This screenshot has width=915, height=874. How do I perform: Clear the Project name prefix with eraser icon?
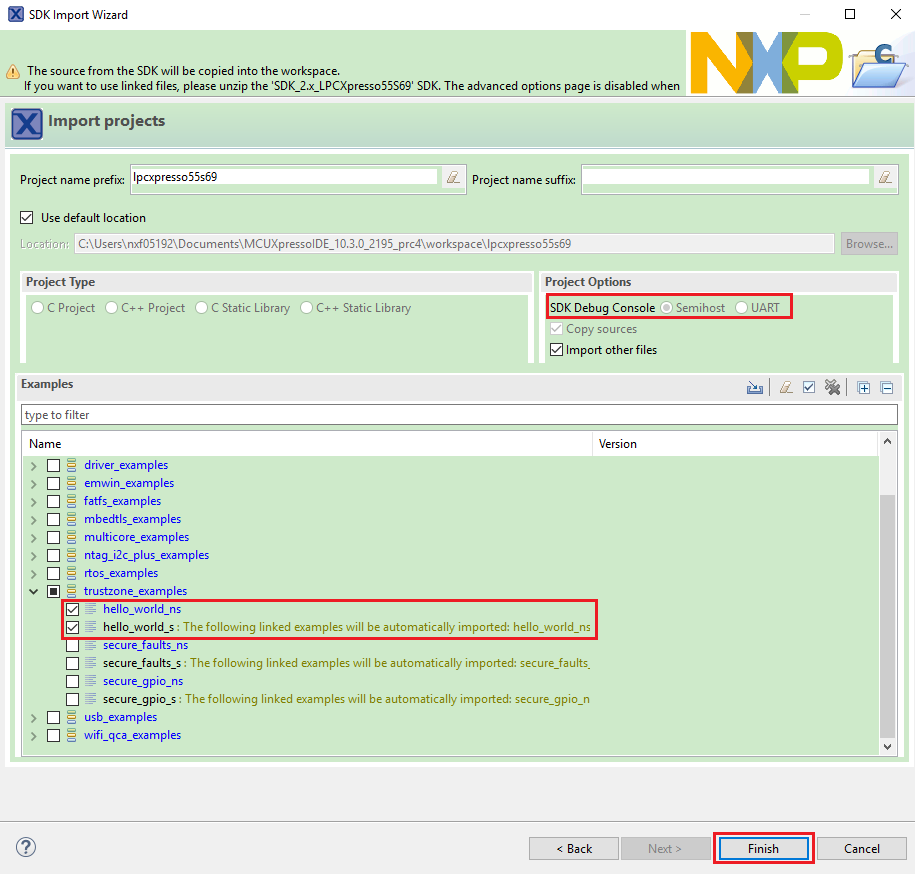point(454,178)
